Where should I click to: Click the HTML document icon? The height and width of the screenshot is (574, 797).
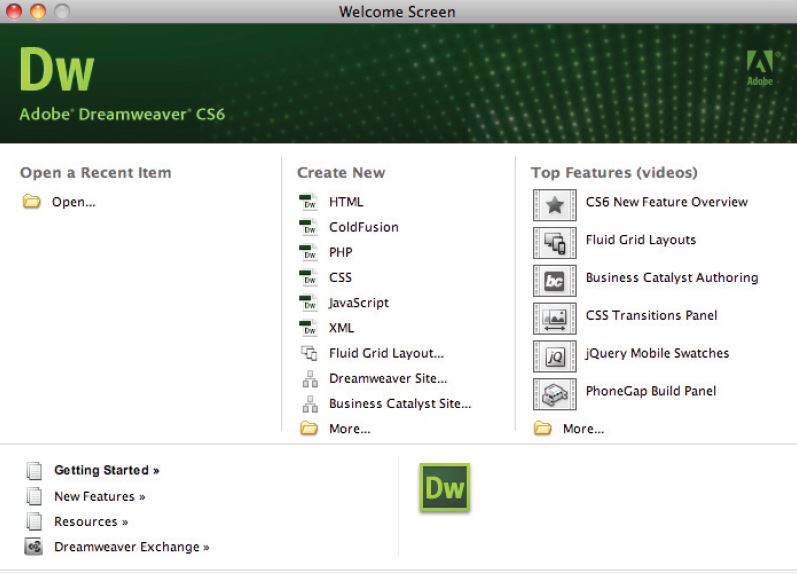click(309, 202)
